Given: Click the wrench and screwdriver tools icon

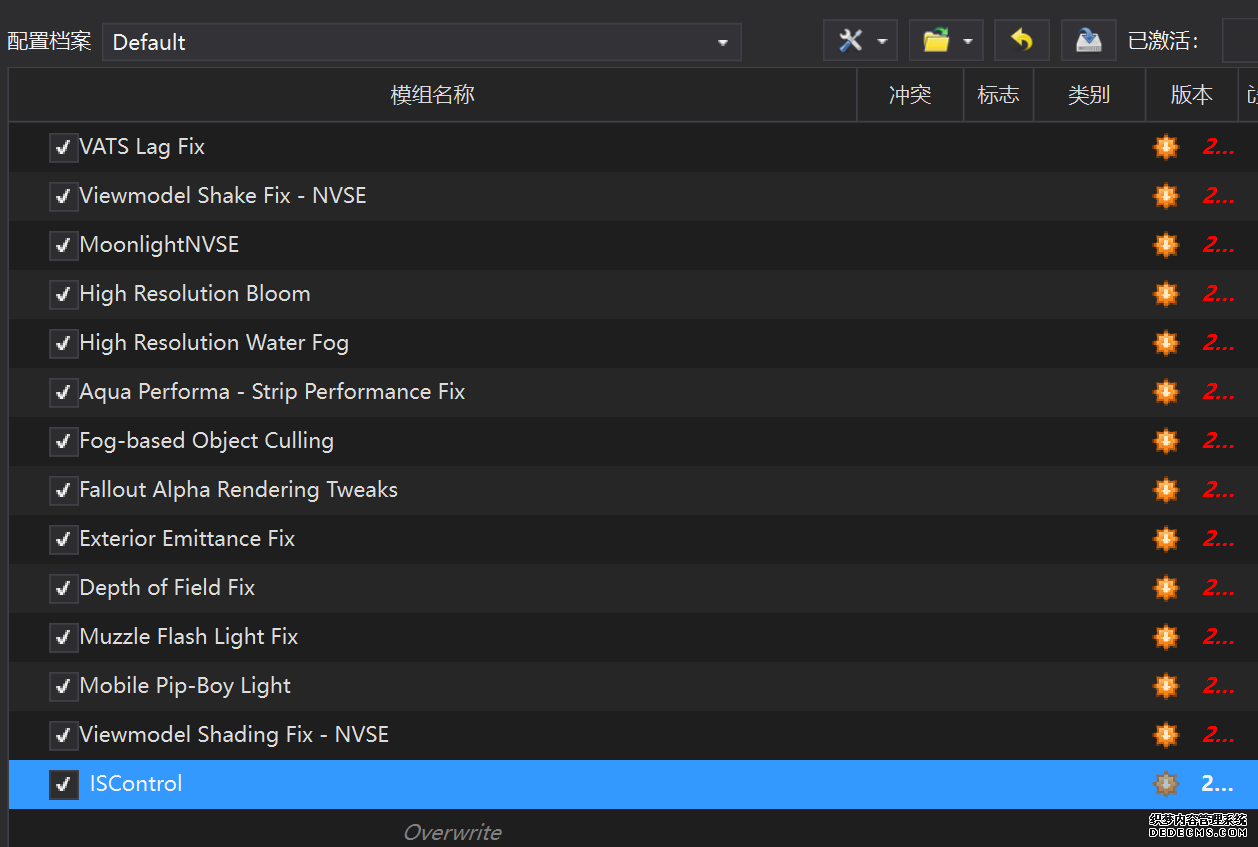Looking at the screenshot, I should [850, 41].
